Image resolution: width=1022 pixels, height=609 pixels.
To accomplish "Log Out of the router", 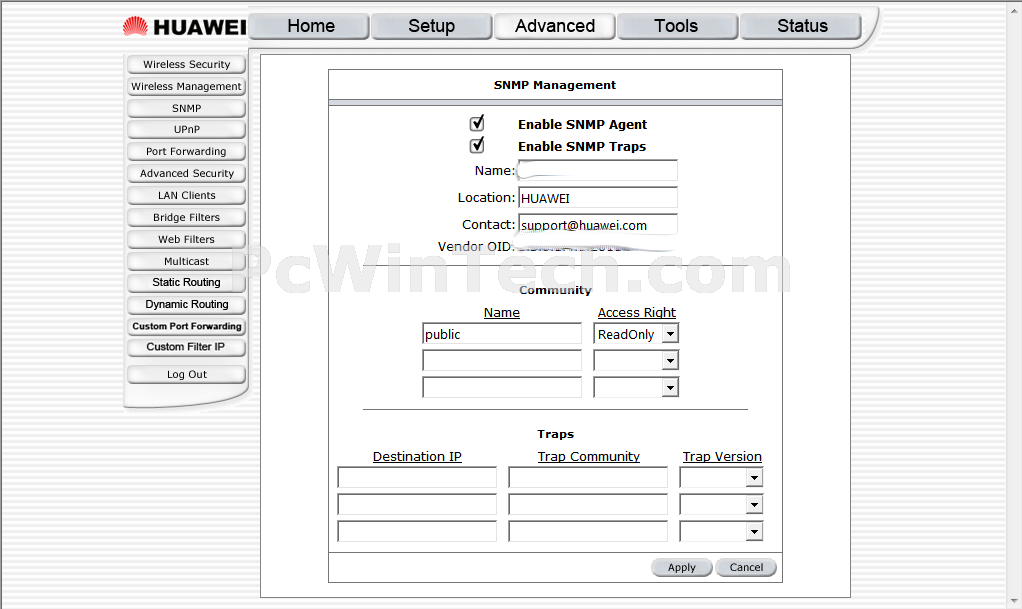I will [186, 374].
